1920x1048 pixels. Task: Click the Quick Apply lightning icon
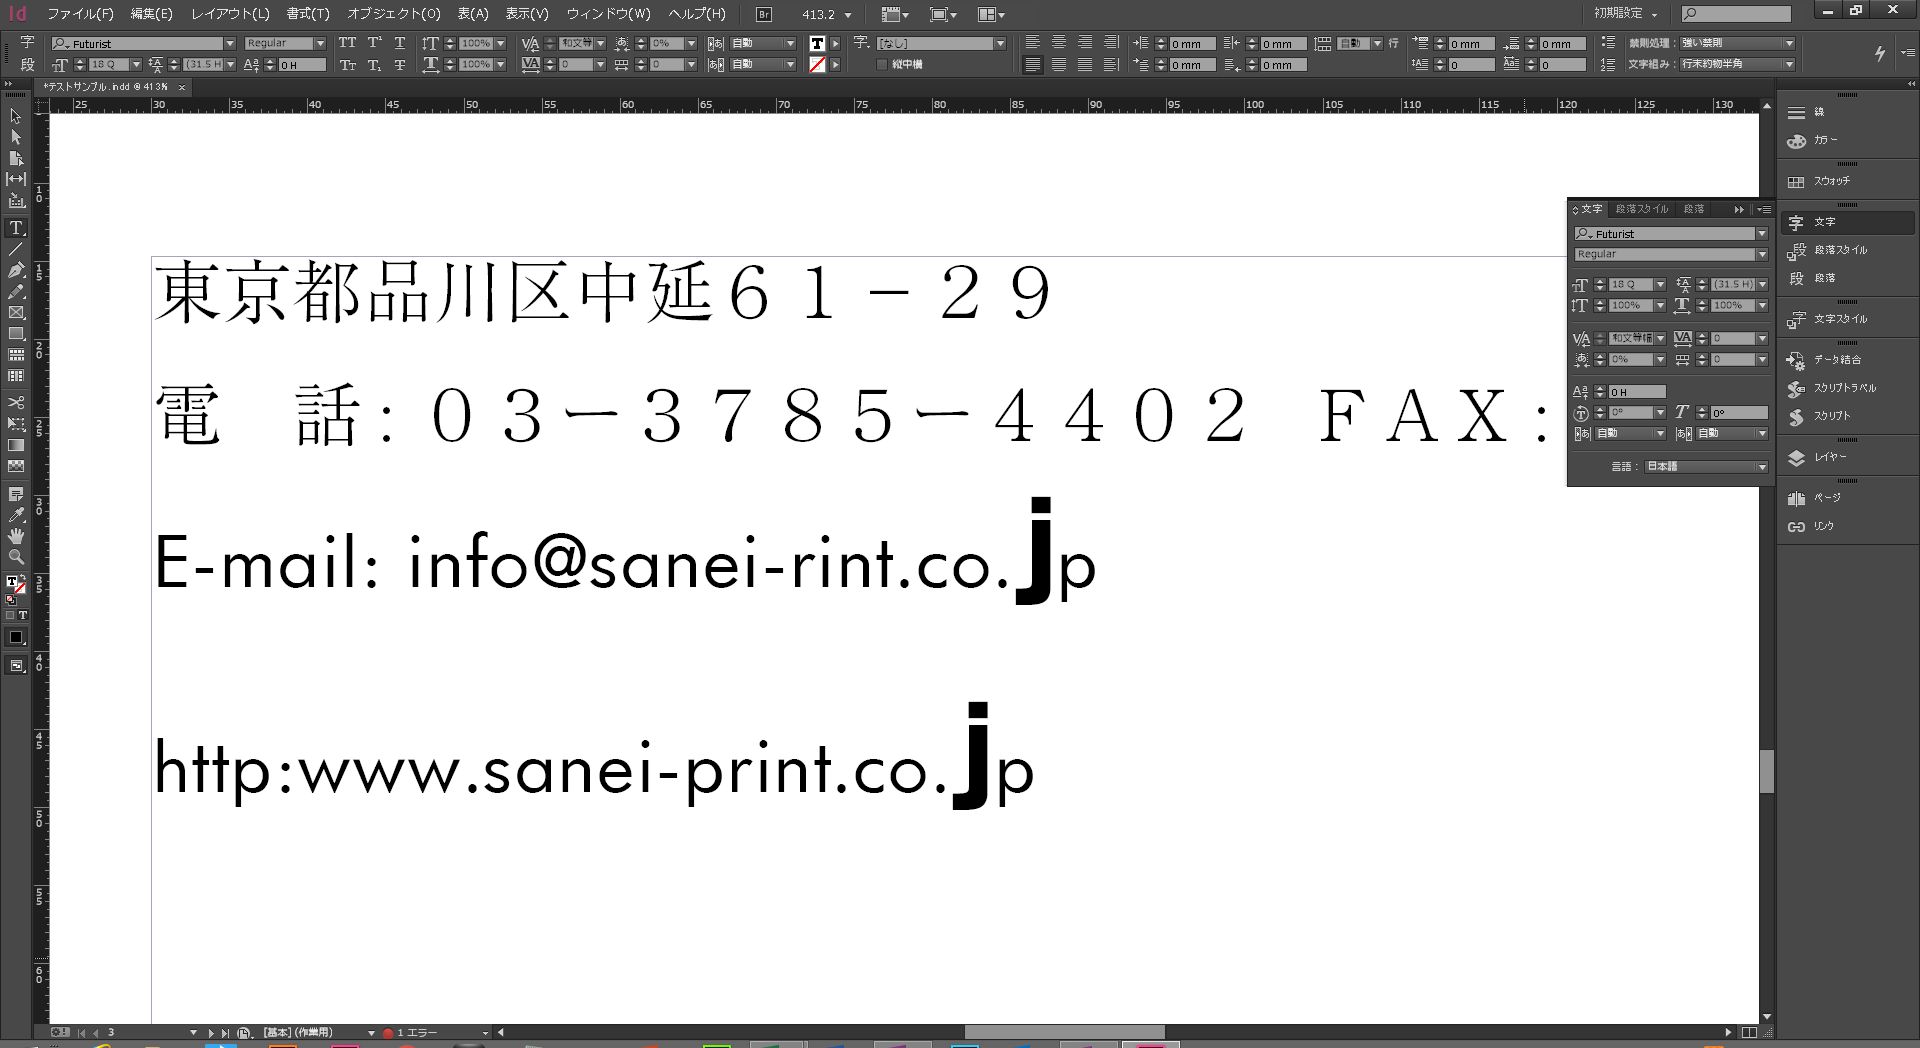click(x=1880, y=53)
